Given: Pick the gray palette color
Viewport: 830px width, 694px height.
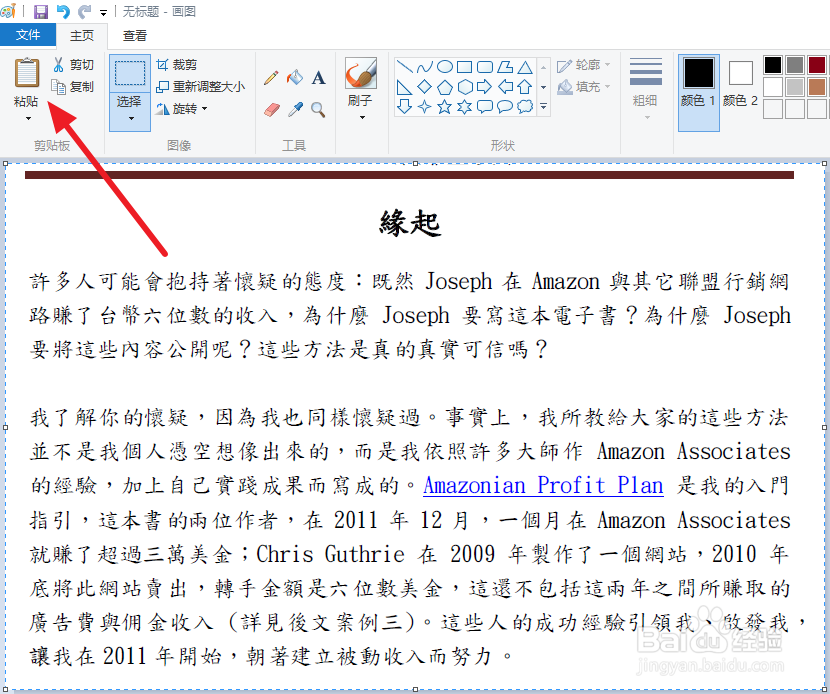Looking at the screenshot, I should tap(795, 65).
